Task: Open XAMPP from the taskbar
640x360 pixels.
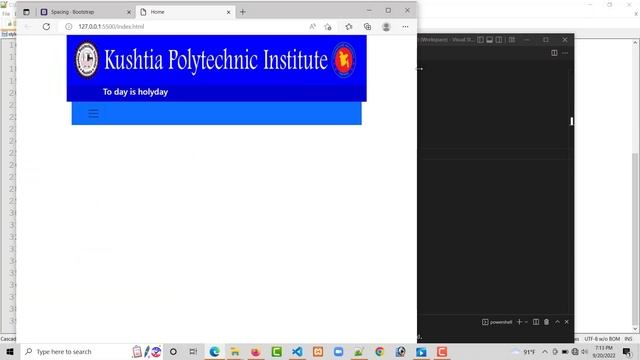Action: coord(318,351)
